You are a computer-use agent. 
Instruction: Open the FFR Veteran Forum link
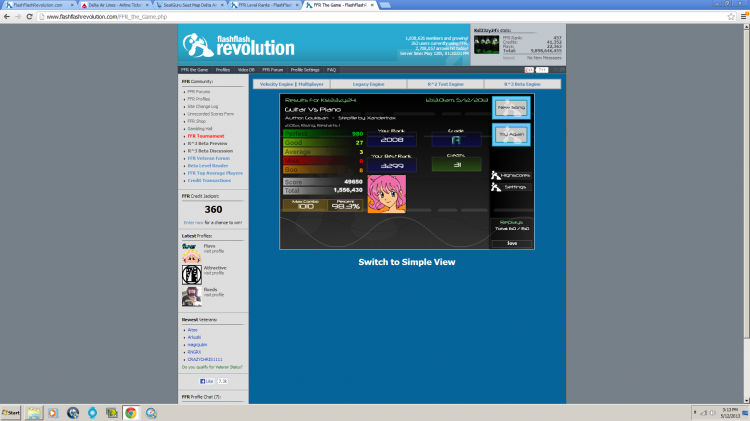(x=209, y=158)
